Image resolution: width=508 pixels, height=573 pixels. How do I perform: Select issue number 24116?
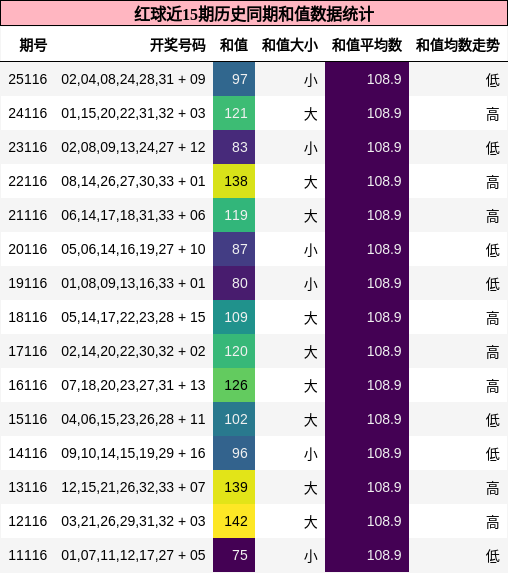(28, 113)
